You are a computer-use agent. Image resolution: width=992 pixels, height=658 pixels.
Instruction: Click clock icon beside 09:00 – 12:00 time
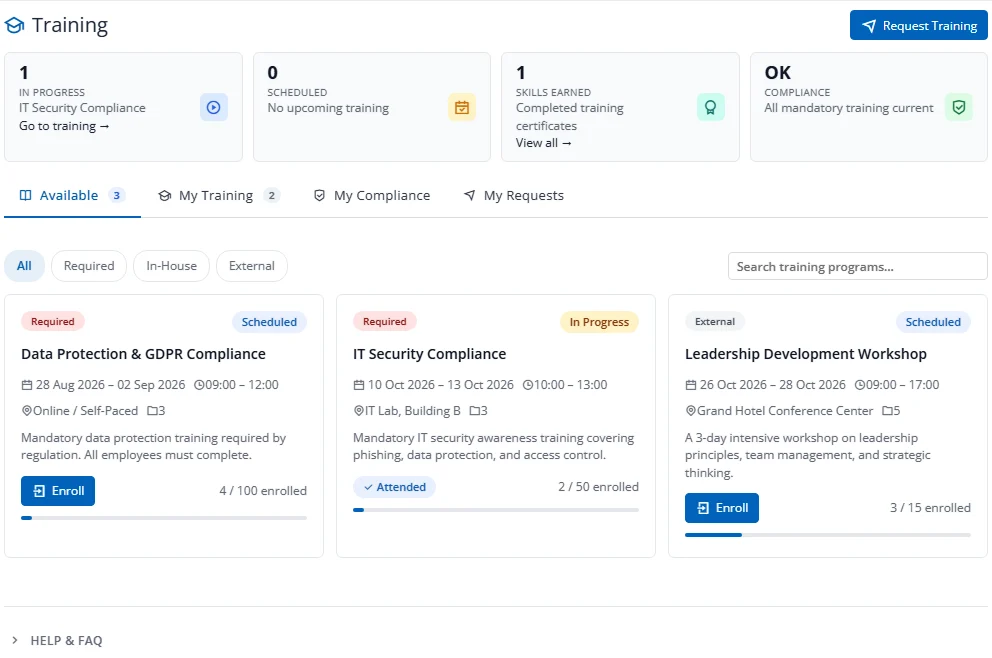(x=199, y=385)
